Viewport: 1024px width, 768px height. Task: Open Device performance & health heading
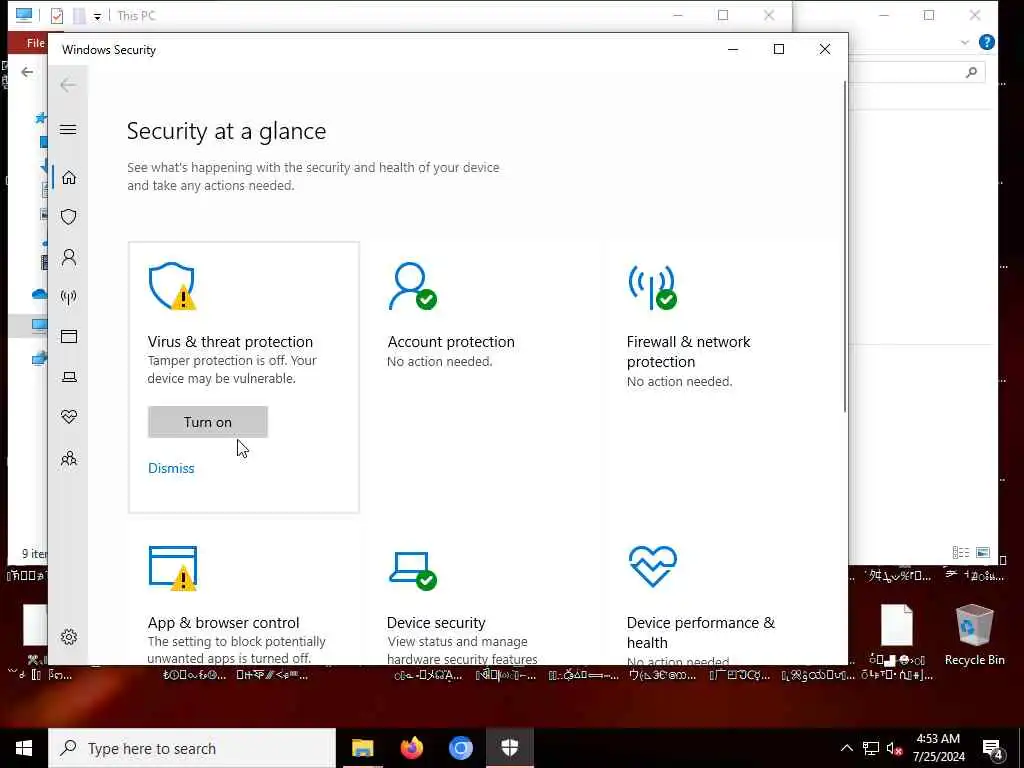tap(701, 632)
